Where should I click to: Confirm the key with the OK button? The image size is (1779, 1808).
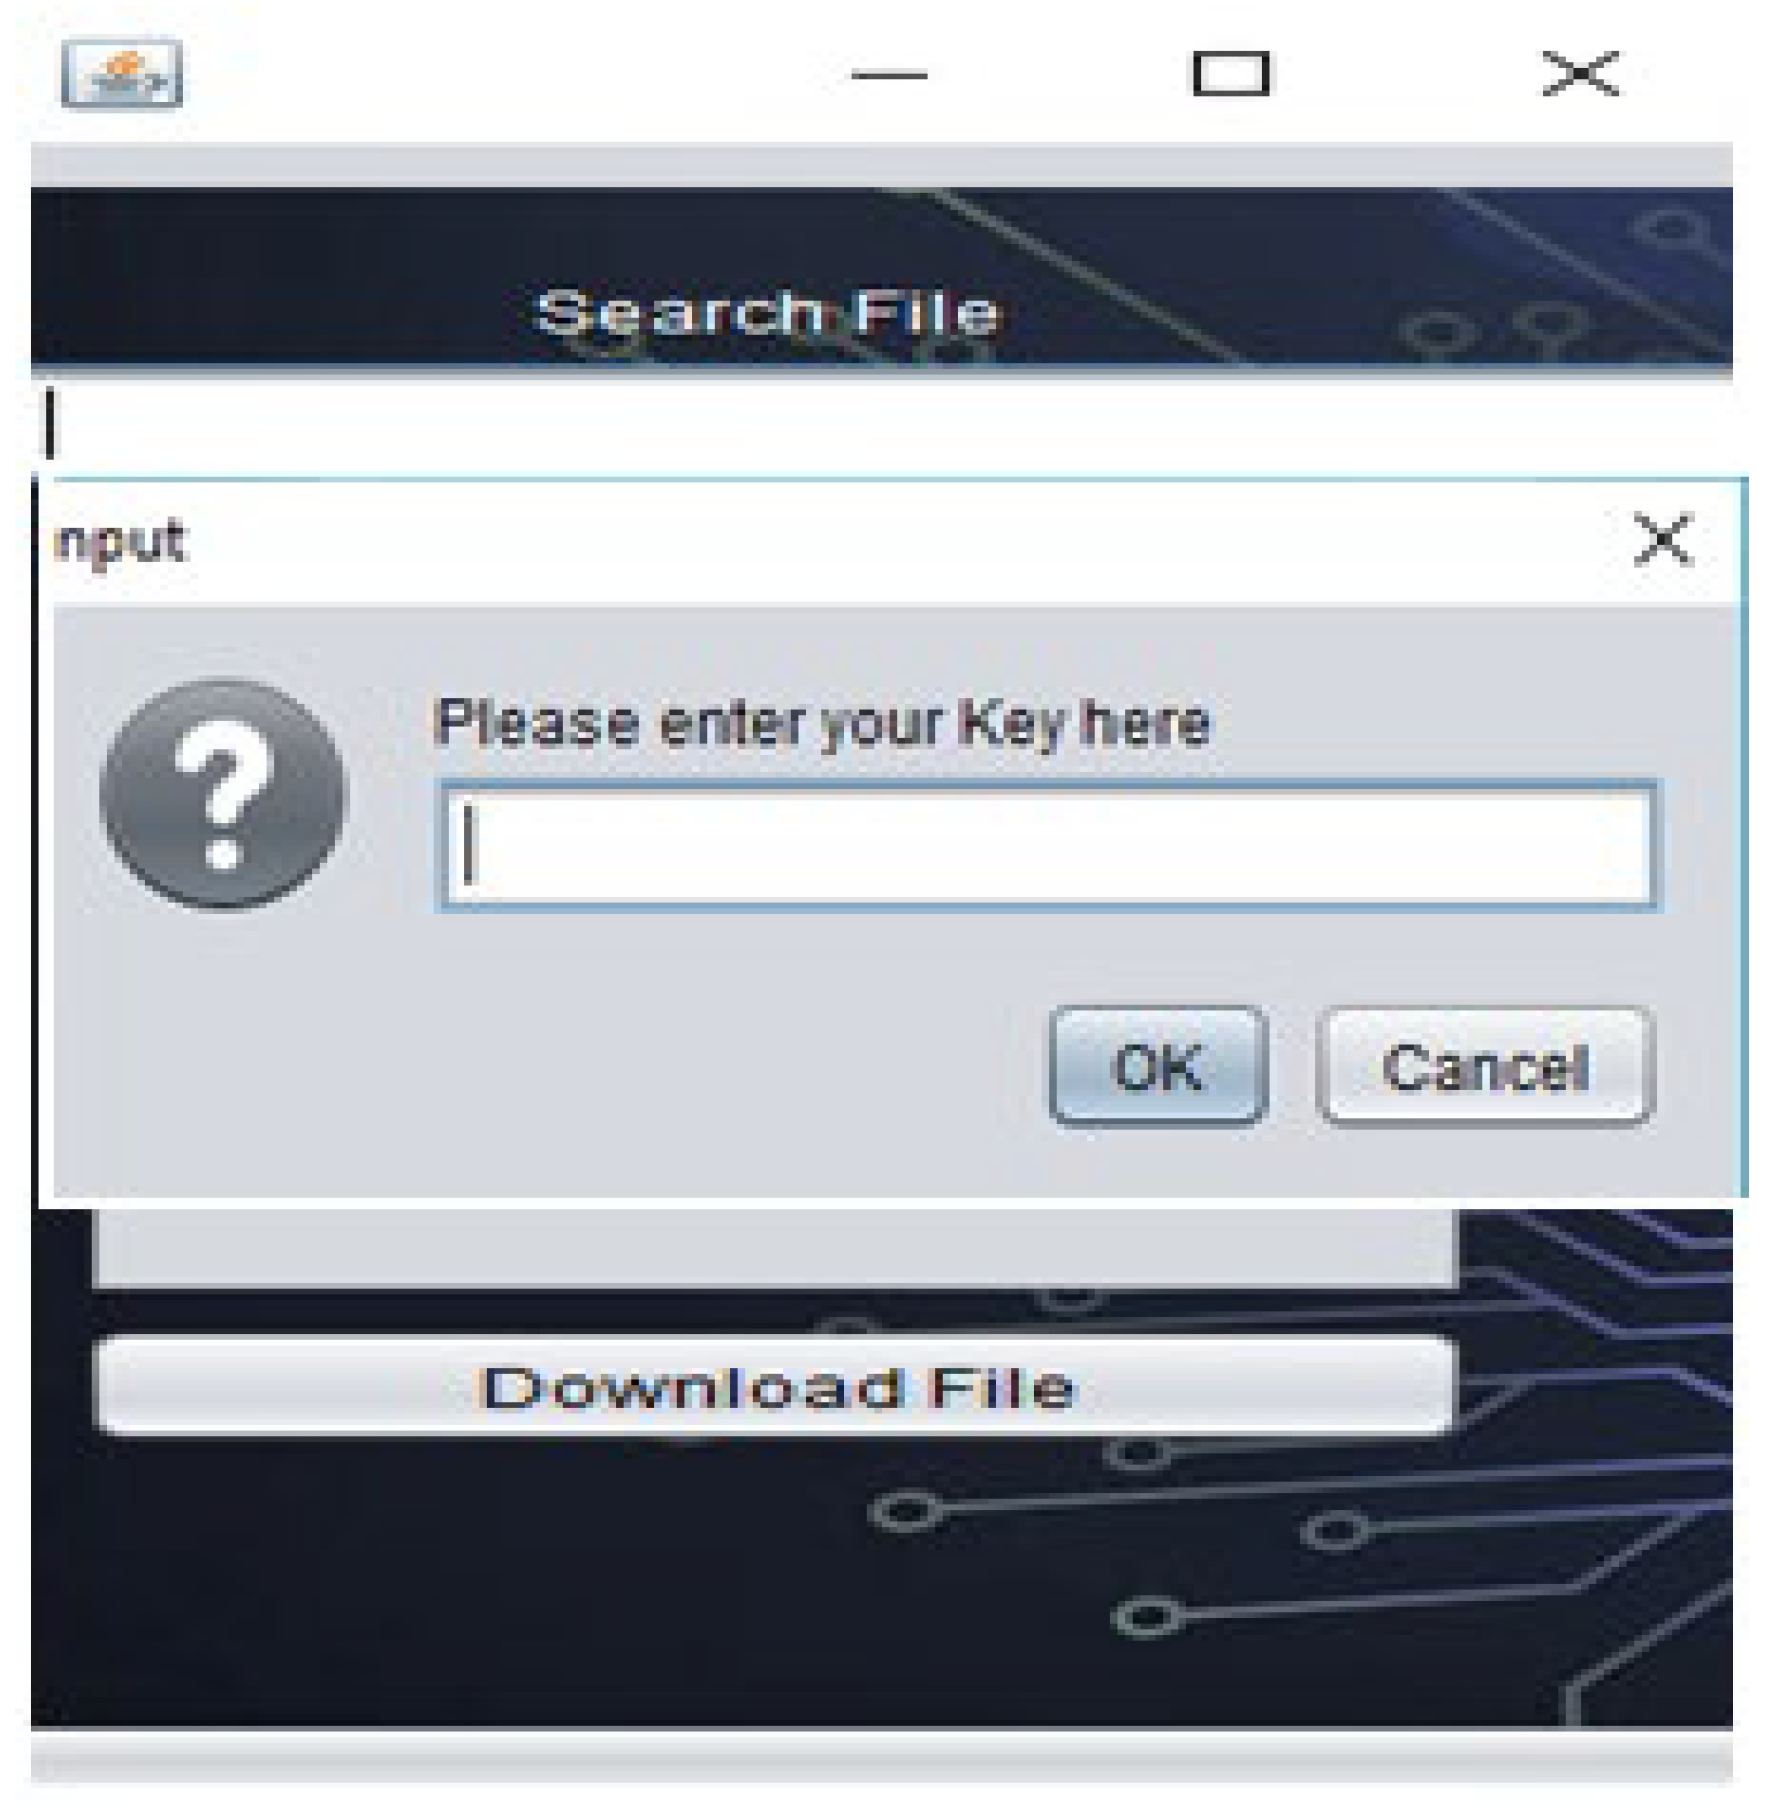pos(1158,1066)
